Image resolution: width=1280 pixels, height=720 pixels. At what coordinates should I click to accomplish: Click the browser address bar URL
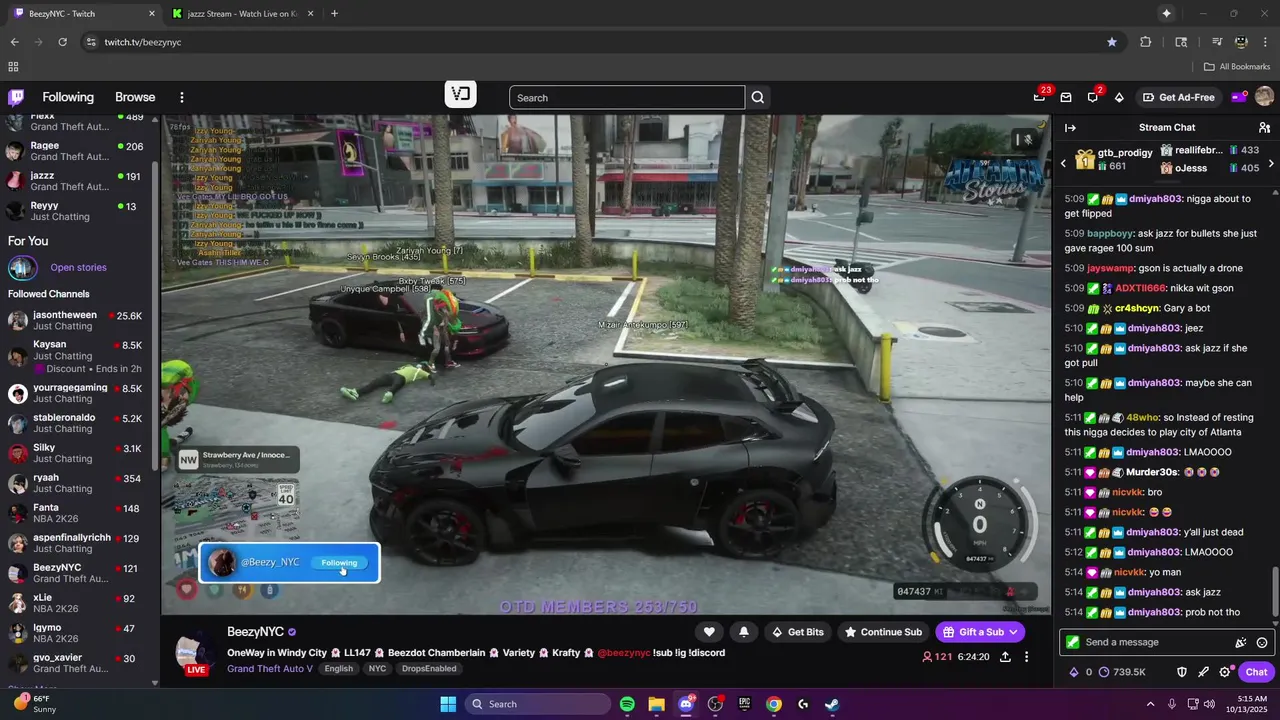[x=143, y=42]
